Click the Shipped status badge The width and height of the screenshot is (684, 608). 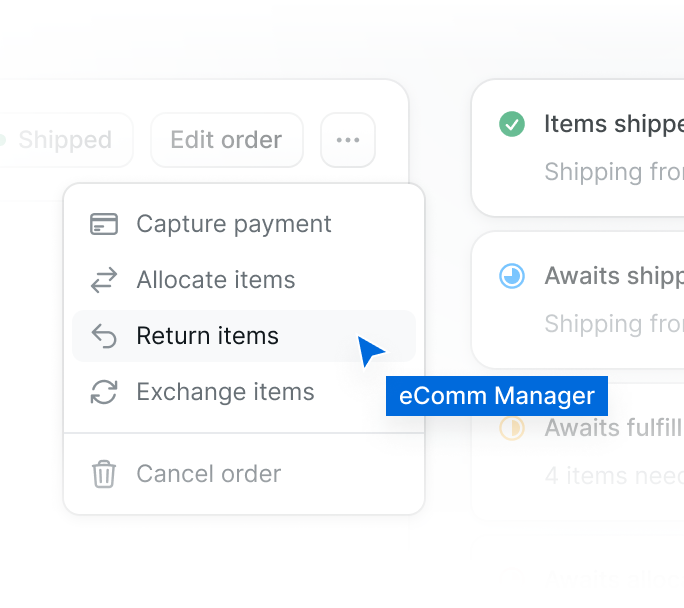point(65,140)
